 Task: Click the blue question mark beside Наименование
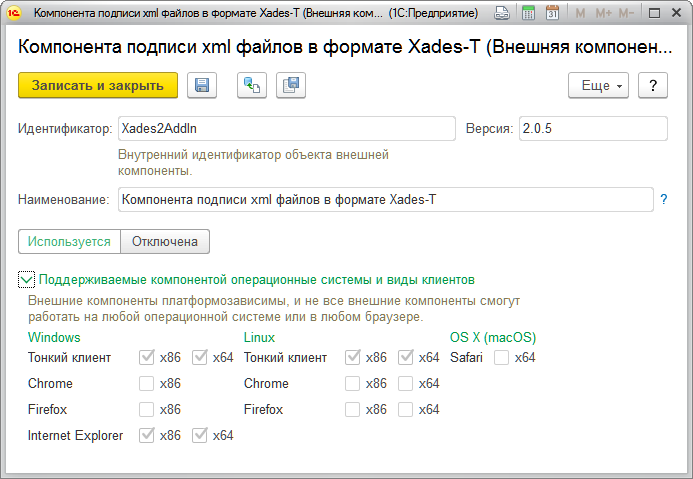coord(663,199)
